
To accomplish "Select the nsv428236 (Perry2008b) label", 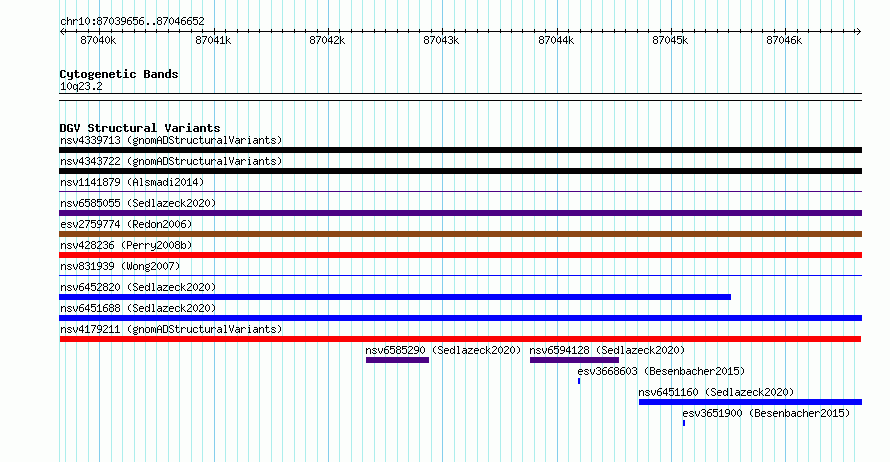I will pos(126,245).
